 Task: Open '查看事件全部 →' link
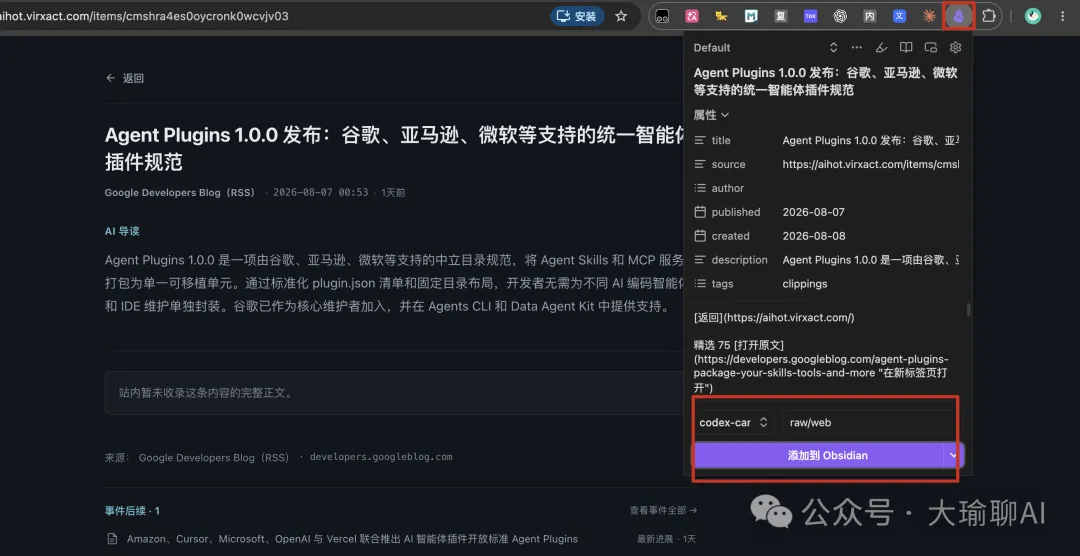click(x=663, y=511)
